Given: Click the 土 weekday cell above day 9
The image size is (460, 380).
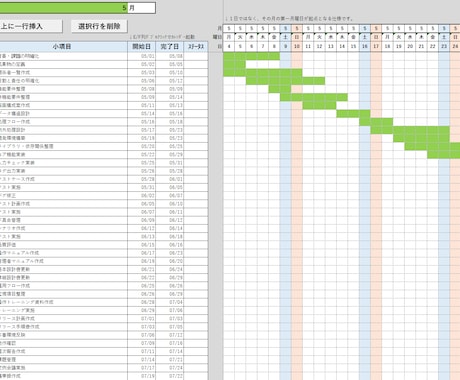Looking at the screenshot, I should 285,37.
